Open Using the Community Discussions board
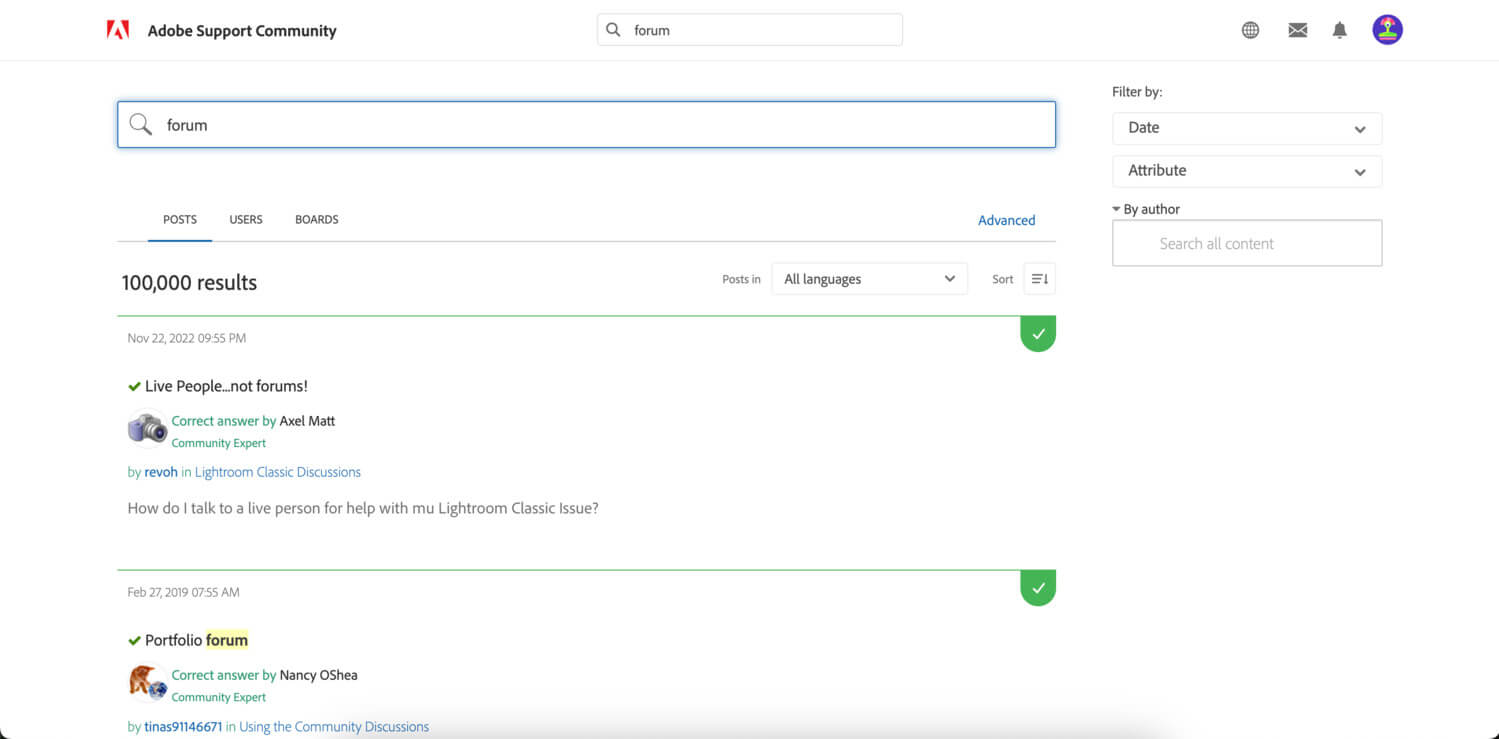 (x=334, y=727)
